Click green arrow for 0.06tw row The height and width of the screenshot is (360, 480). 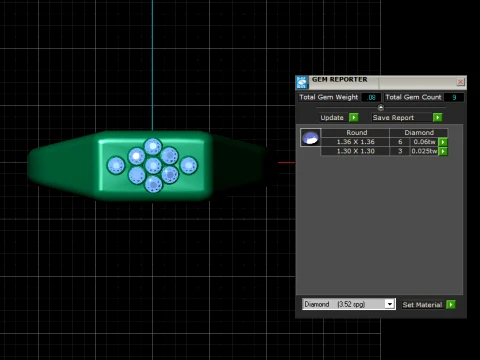(x=443, y=142)
